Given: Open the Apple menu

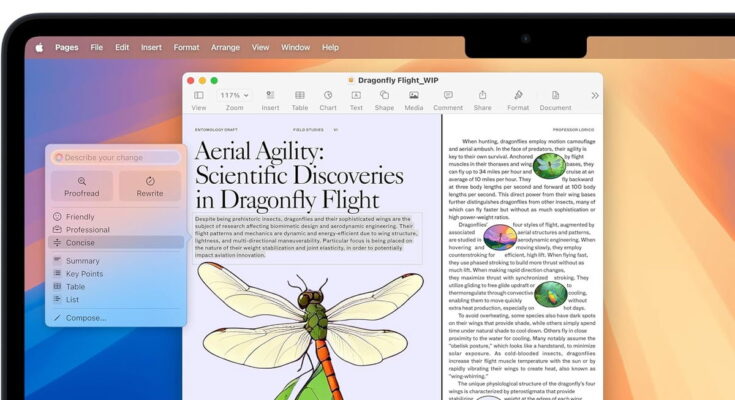Looking at the screenshot, I should pyautogui.click(x=39, y=47).
